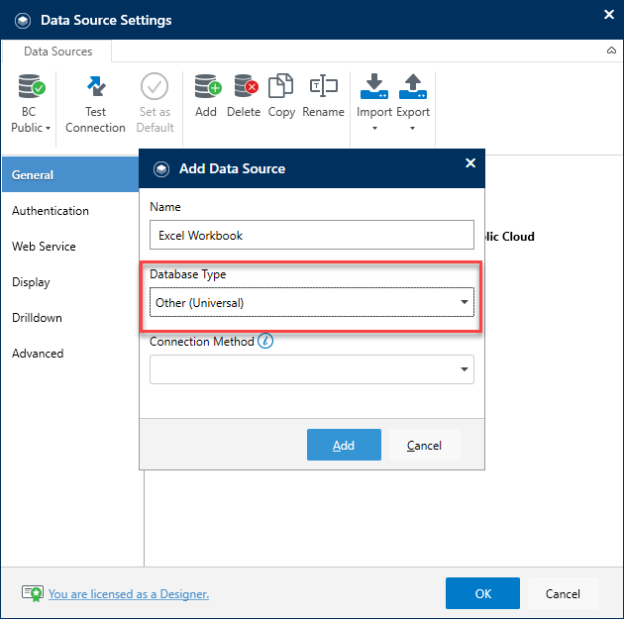This screenshot has height=619, width=624.
Task: Open the Connection Method combo box
Action: tap(312, 369)
